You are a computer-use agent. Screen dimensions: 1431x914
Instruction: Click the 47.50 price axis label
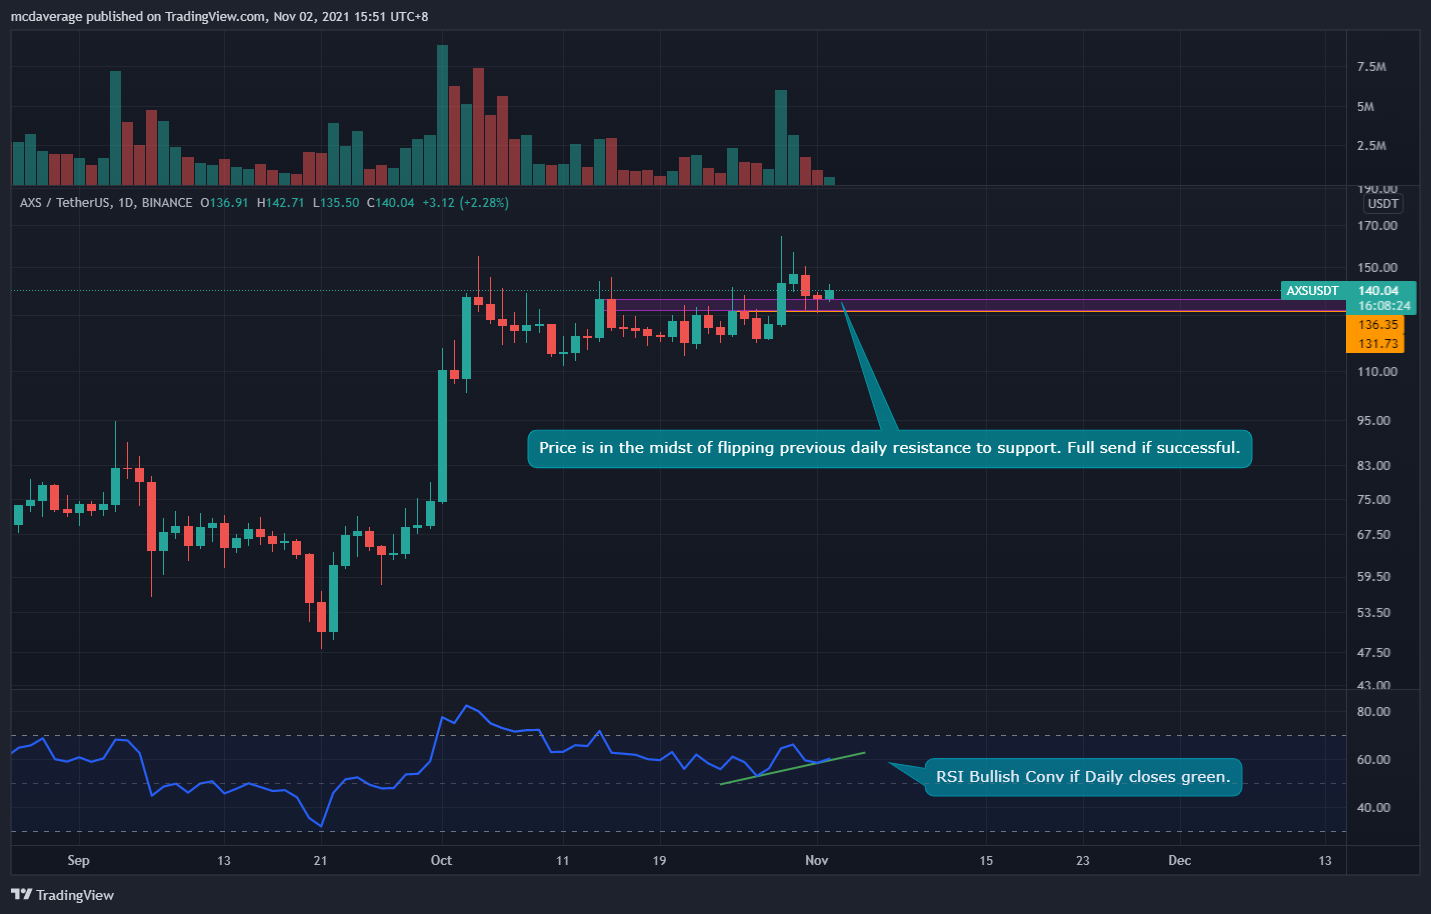pyautogui.click(x=1373, y=653)
